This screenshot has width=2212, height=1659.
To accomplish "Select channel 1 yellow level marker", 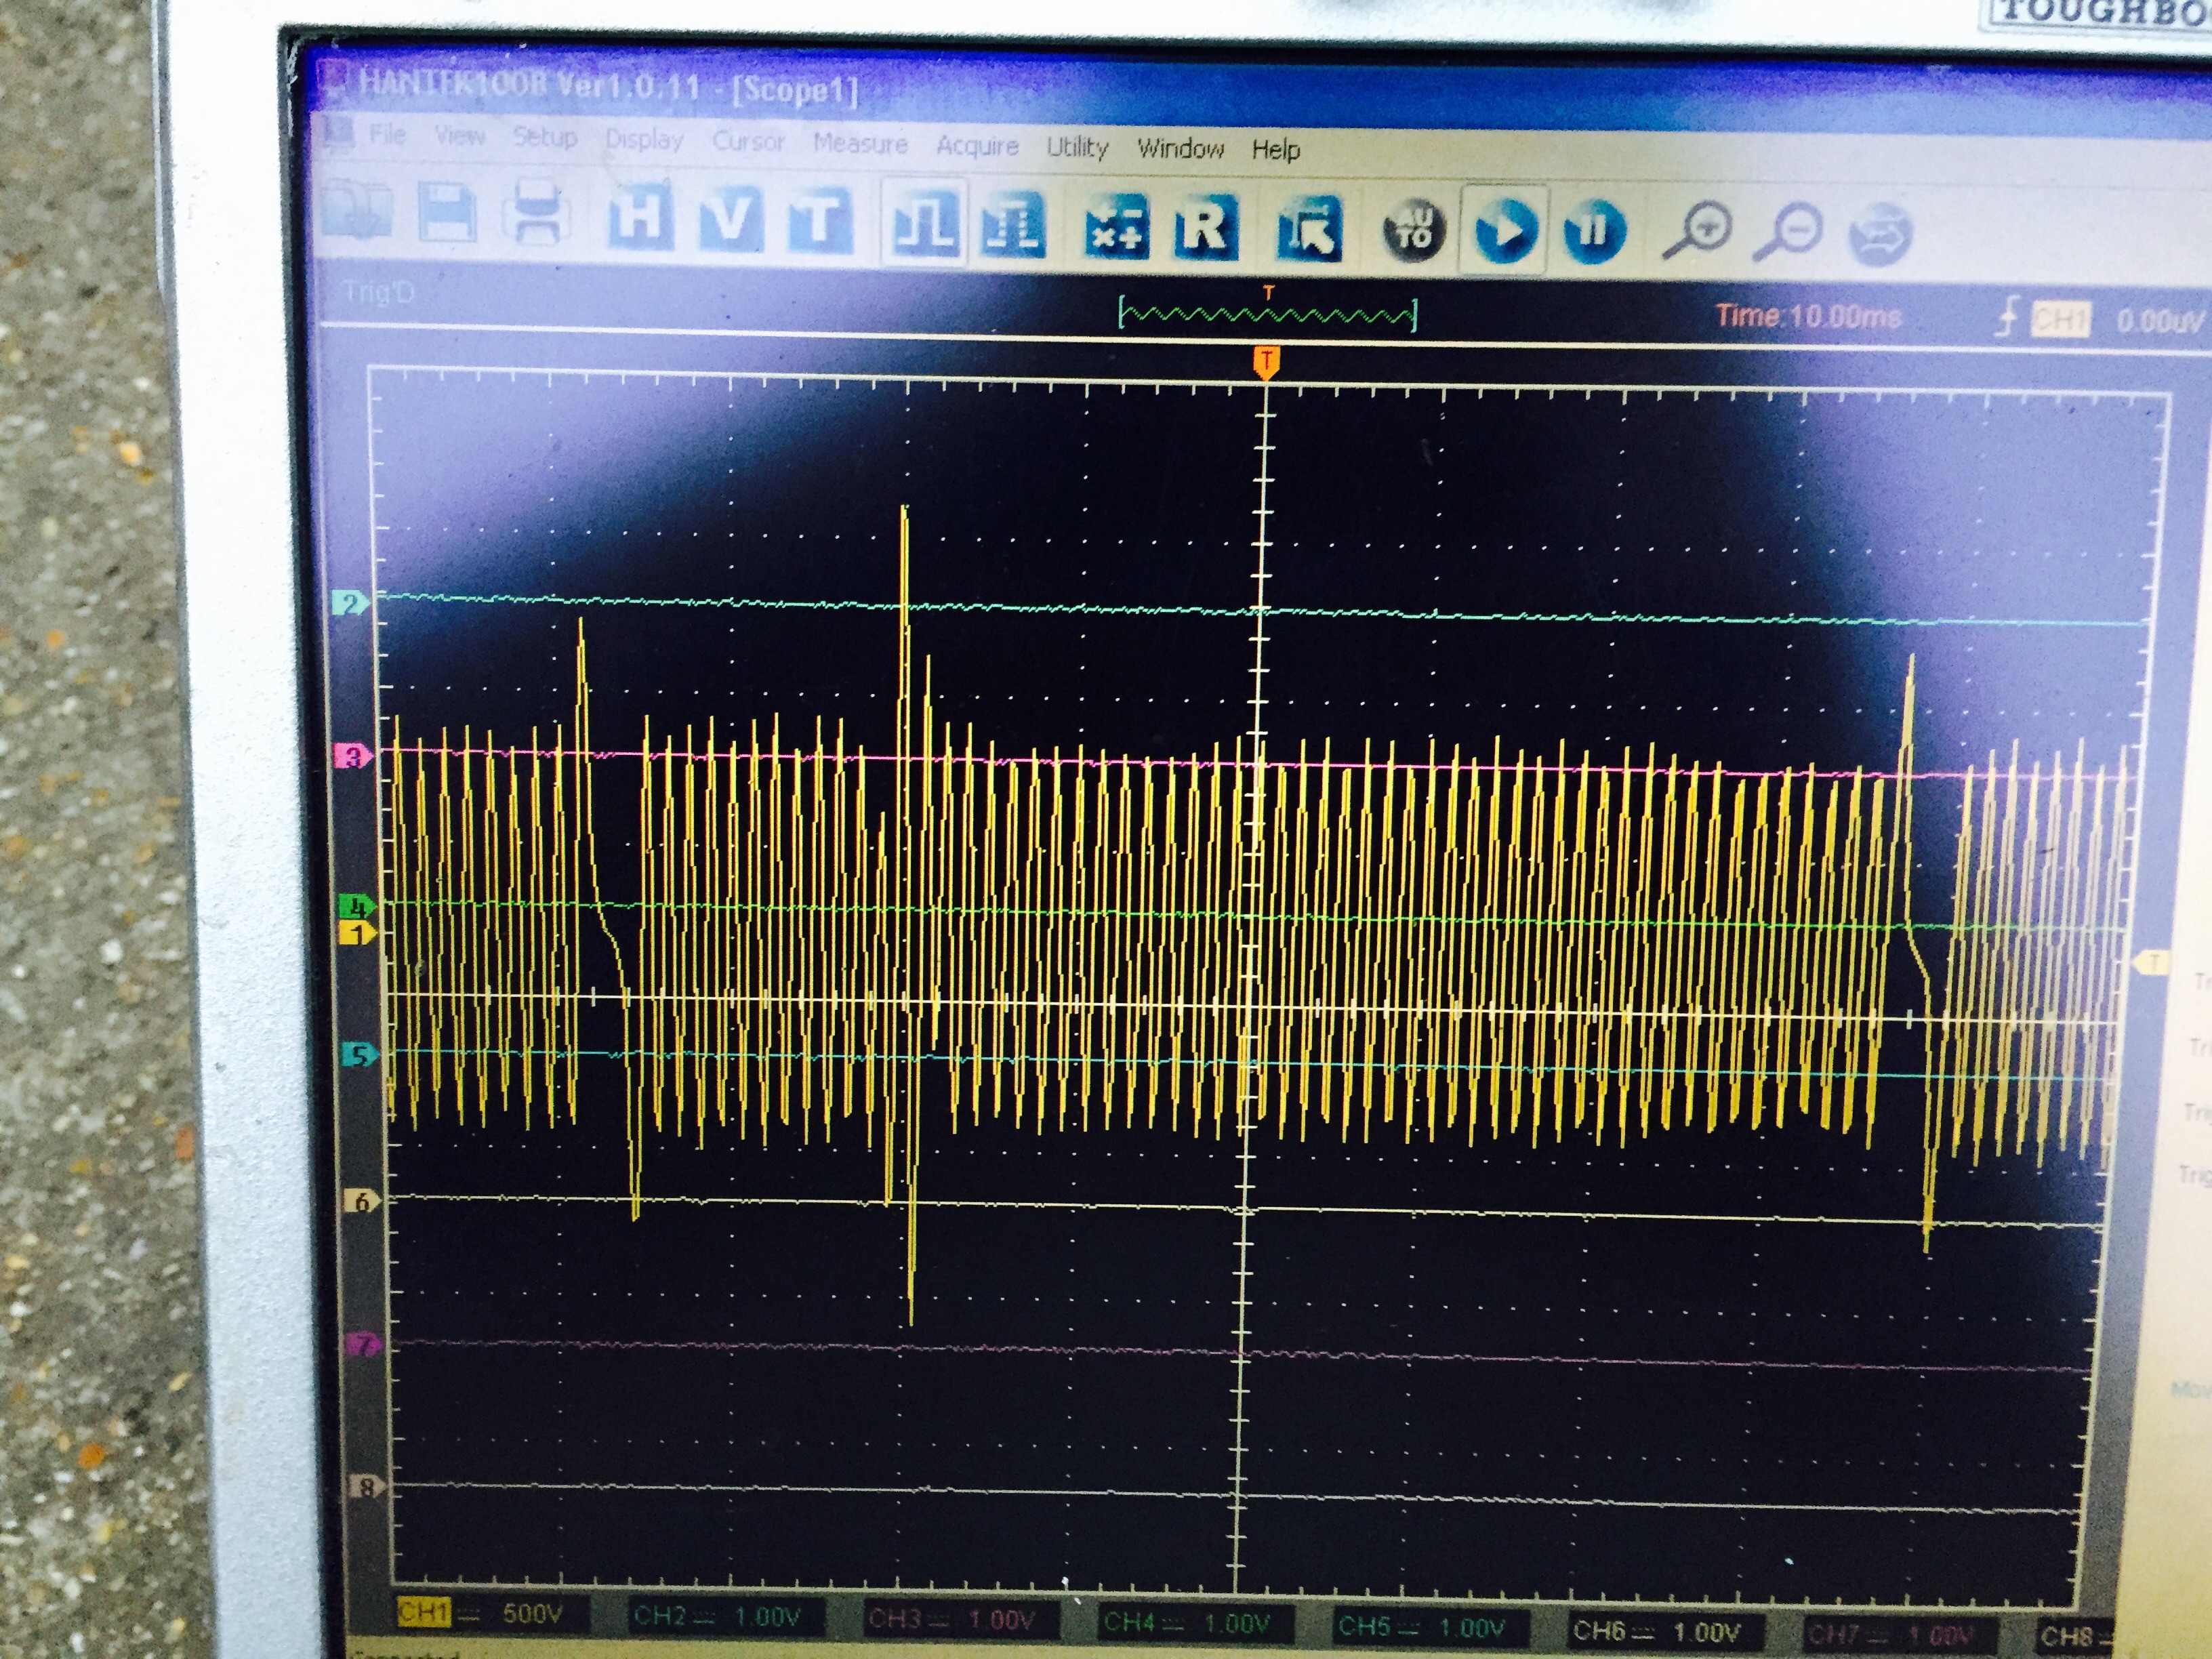I will [358, 934].
